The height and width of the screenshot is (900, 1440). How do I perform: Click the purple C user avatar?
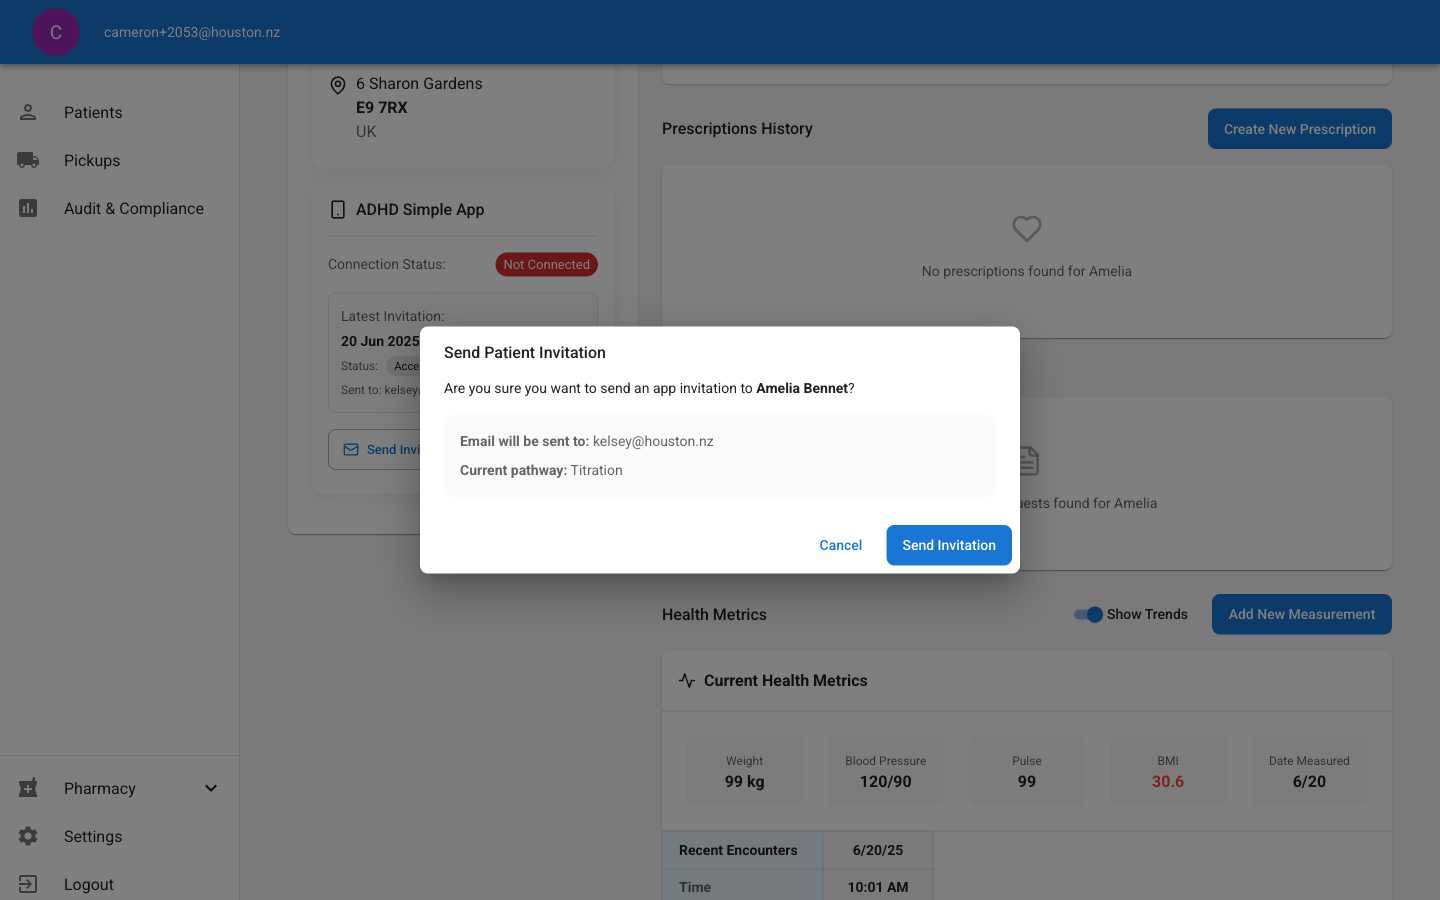[56, 32]
